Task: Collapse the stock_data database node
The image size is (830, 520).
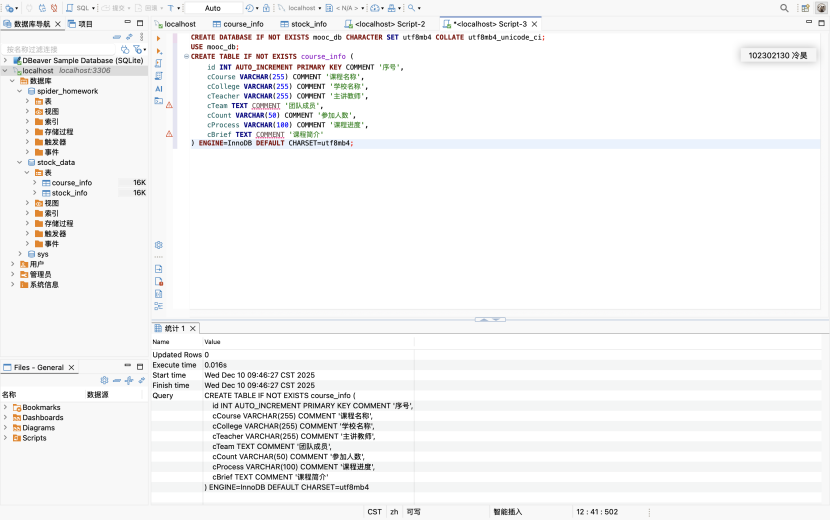Action: coord(20,163)
